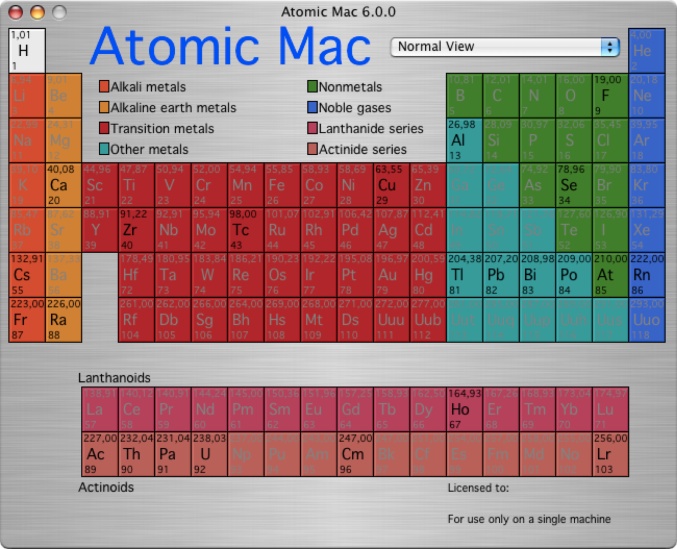Screen dimensions: 677x549
Task: Click the Actinide series legend swatch
Action: click(x=313, y=148)
